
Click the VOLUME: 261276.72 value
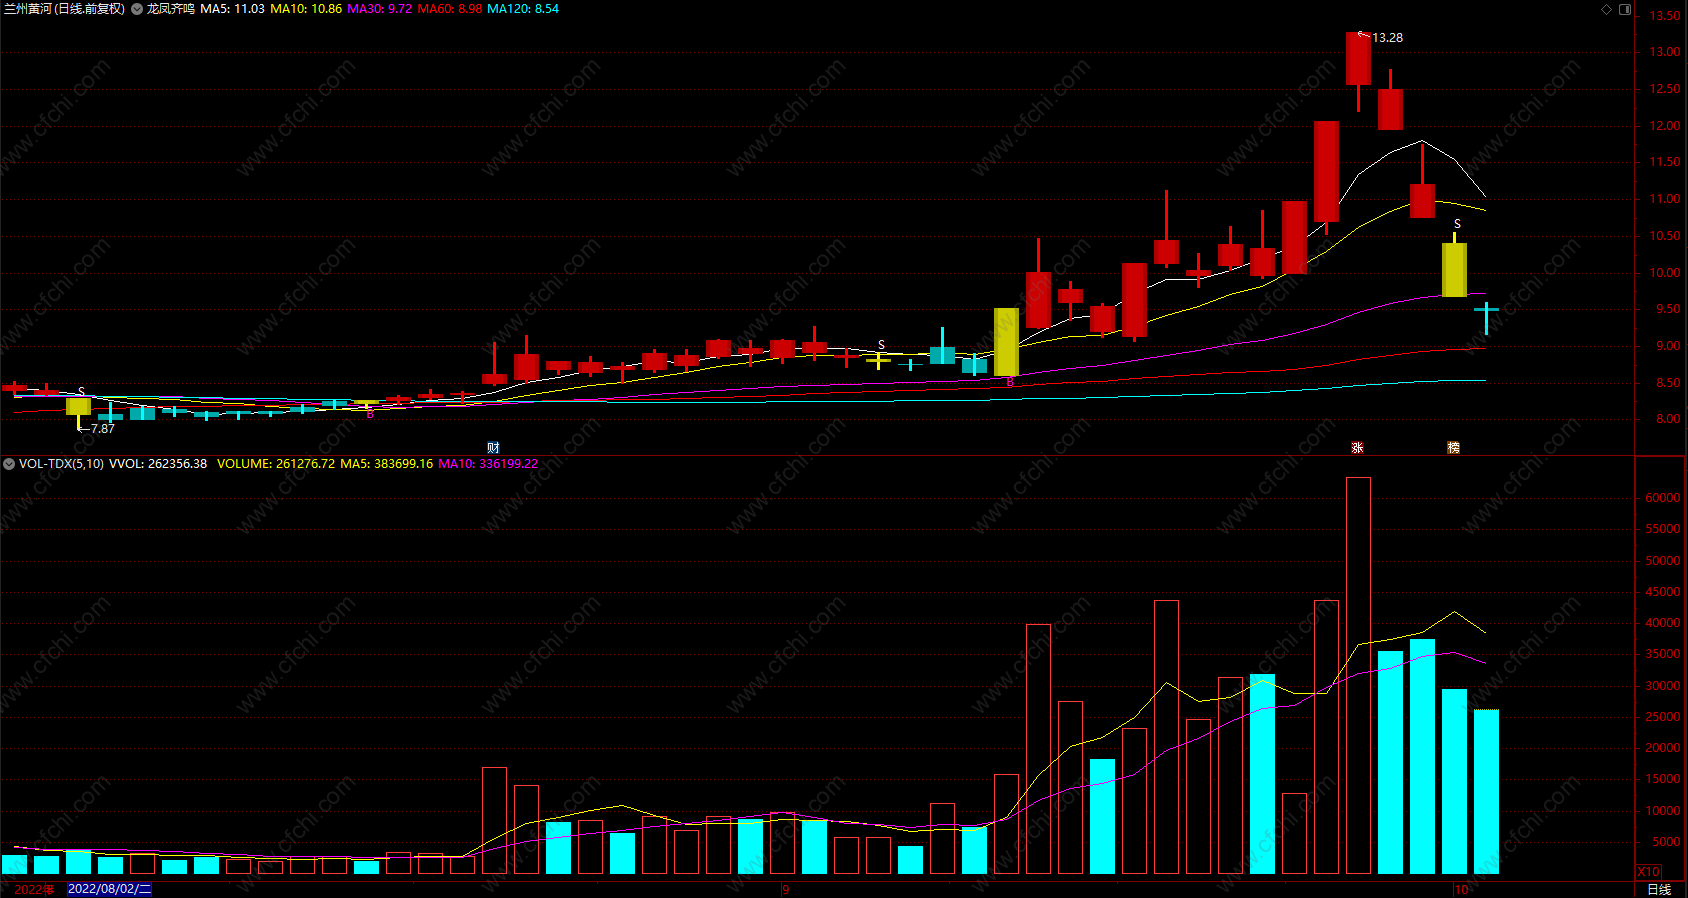(x=276, y=464)
